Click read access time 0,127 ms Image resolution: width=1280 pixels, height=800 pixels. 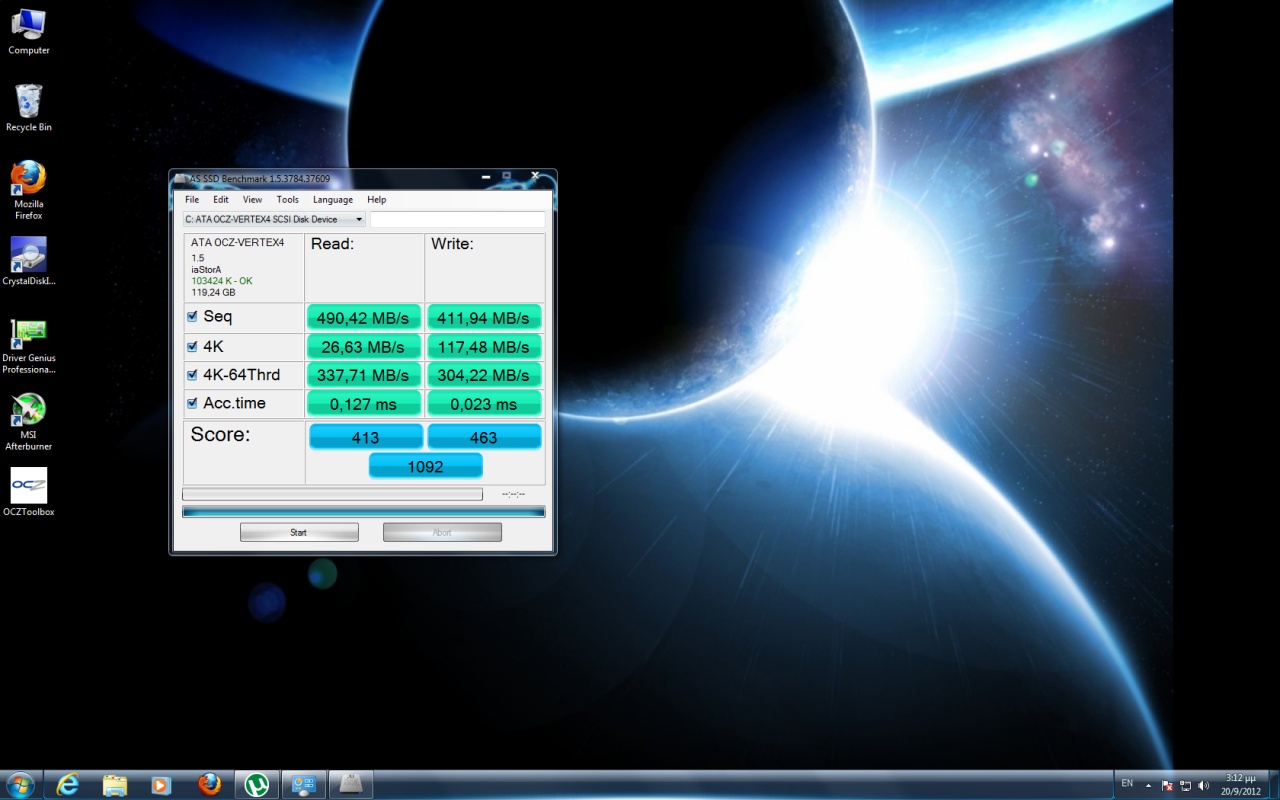tap(363, 404)
